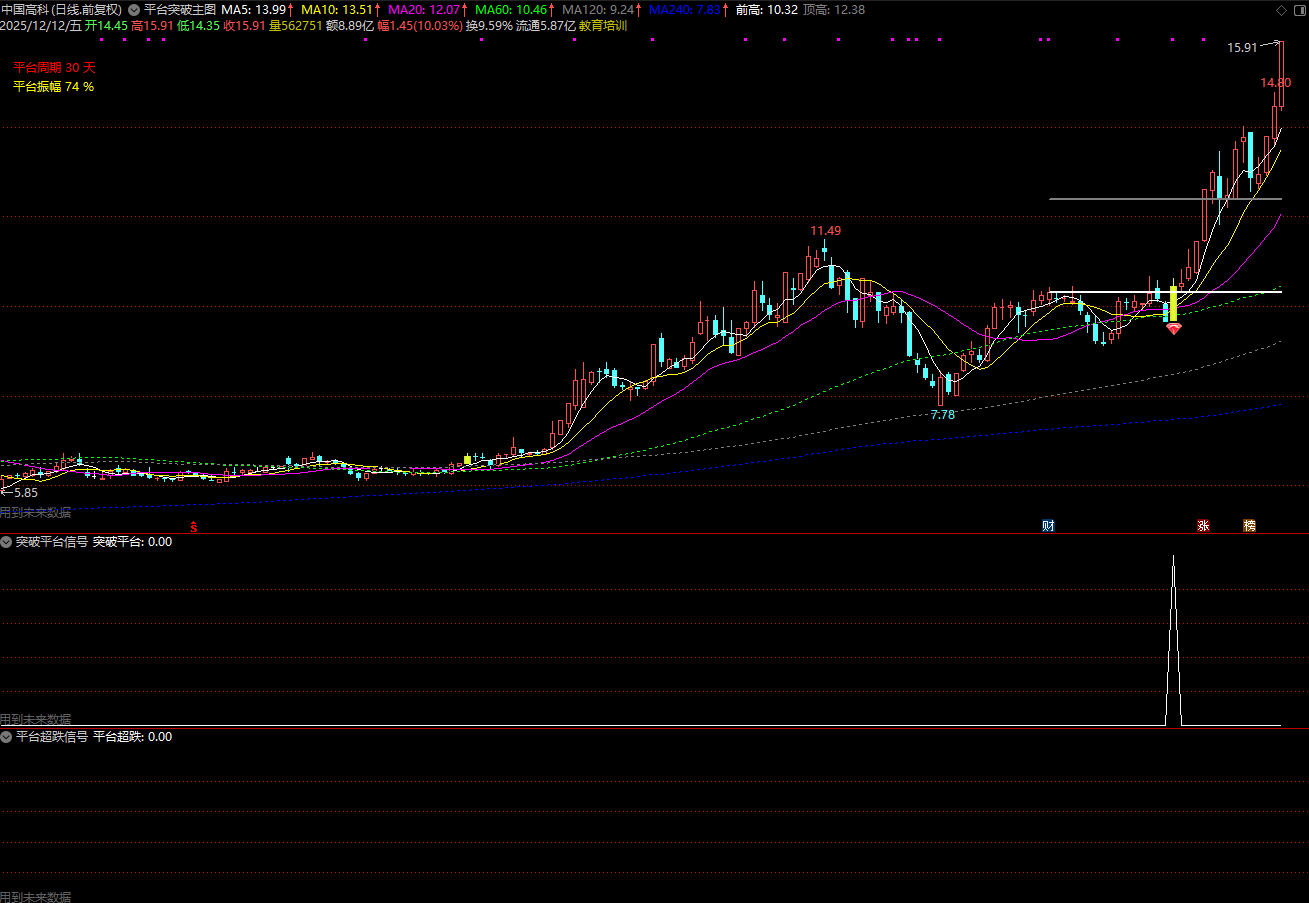Click the 平台突破主图 indicator name

point(180,10)
